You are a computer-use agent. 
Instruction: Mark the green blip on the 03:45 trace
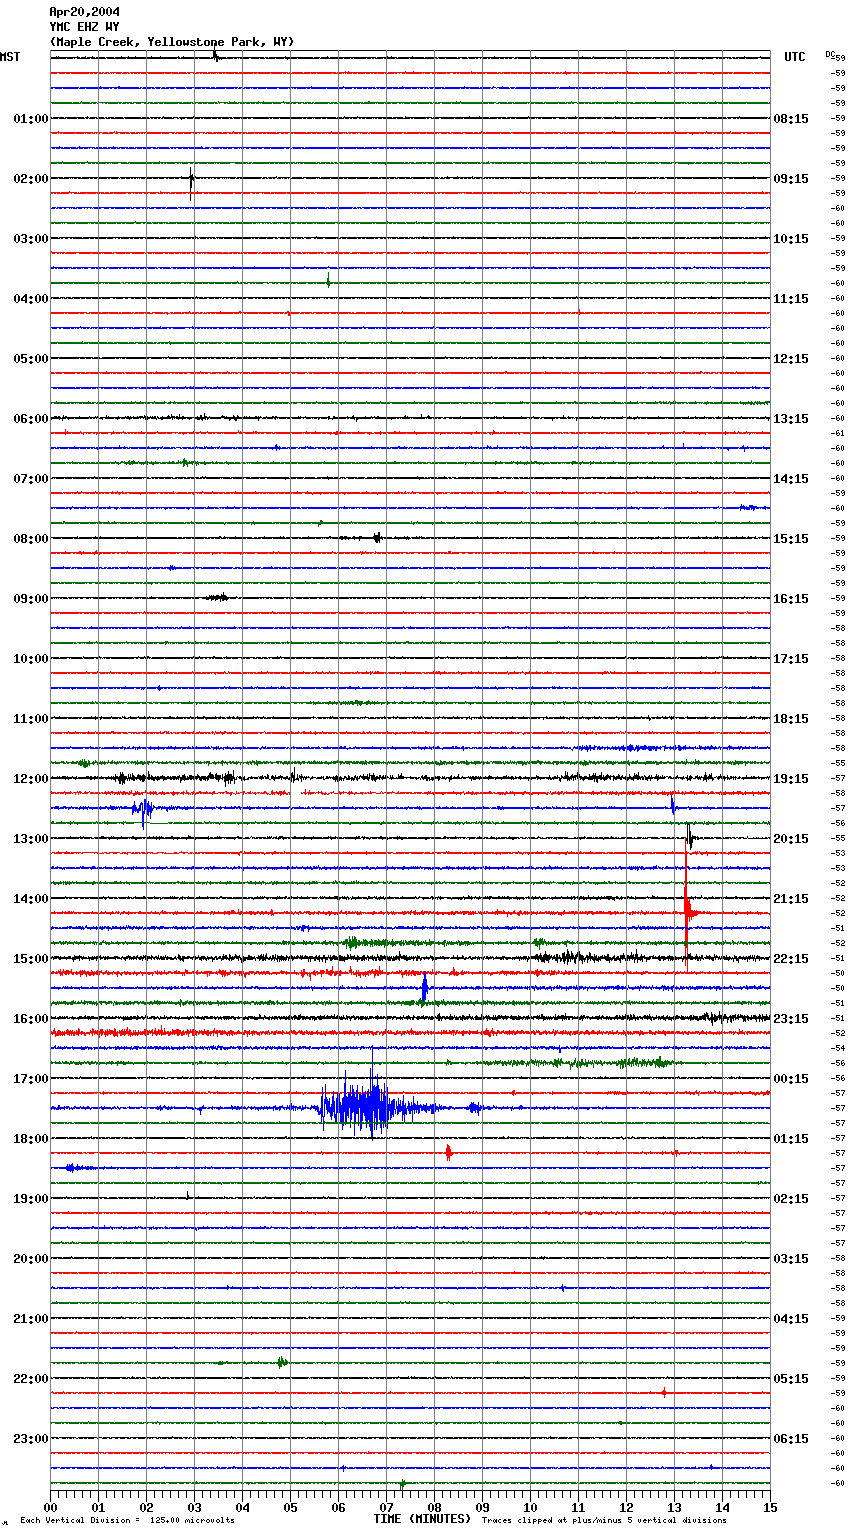328,281
